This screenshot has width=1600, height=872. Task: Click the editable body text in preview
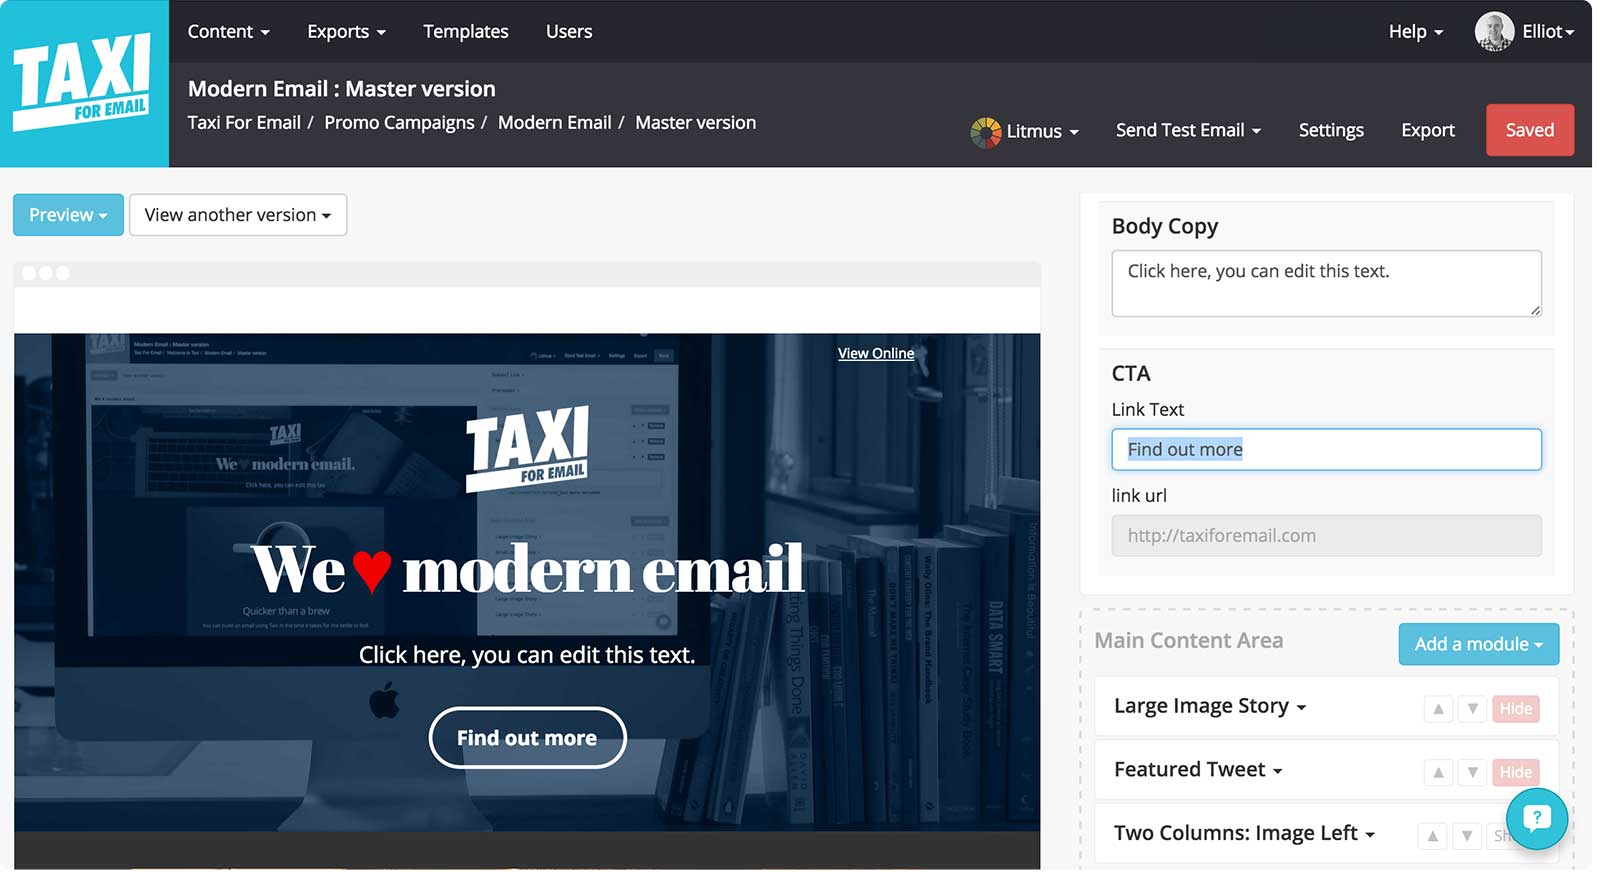click(x=526, y=655)
